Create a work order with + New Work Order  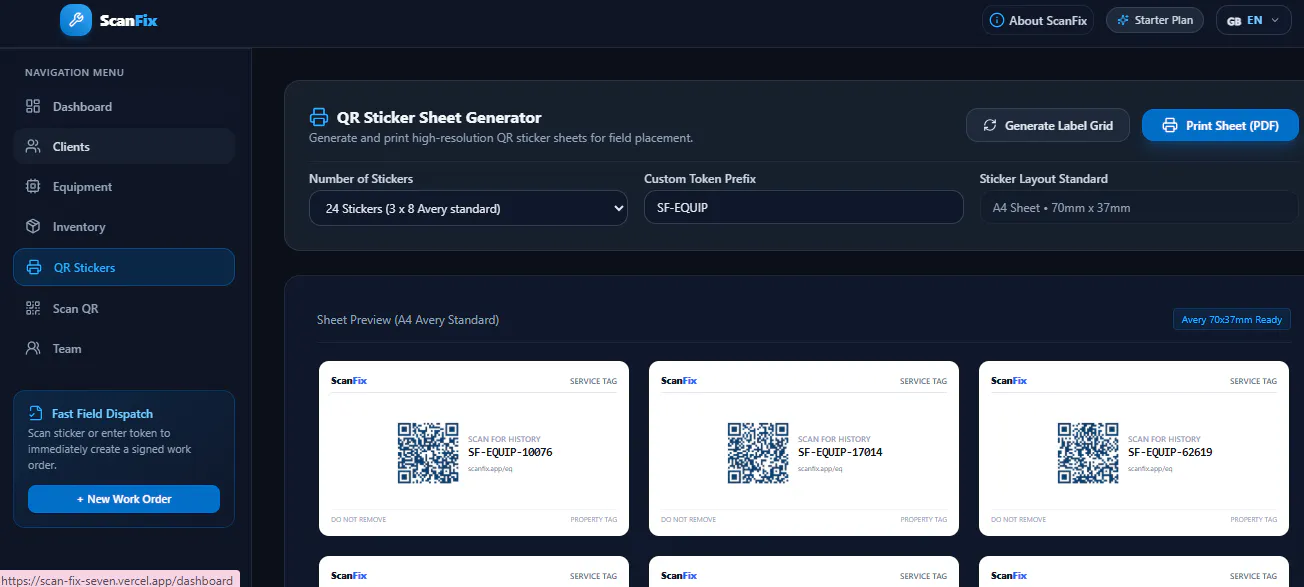pyautogui.click(x=124, y=499)
